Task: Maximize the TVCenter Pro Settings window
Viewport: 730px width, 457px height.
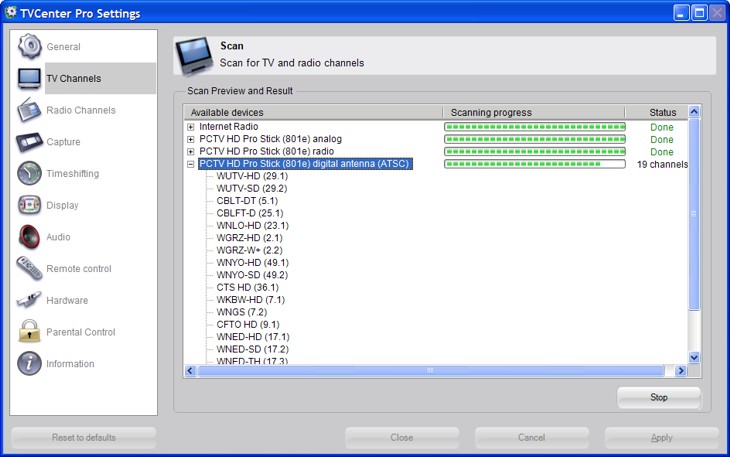Action: [x=699, y=13]
